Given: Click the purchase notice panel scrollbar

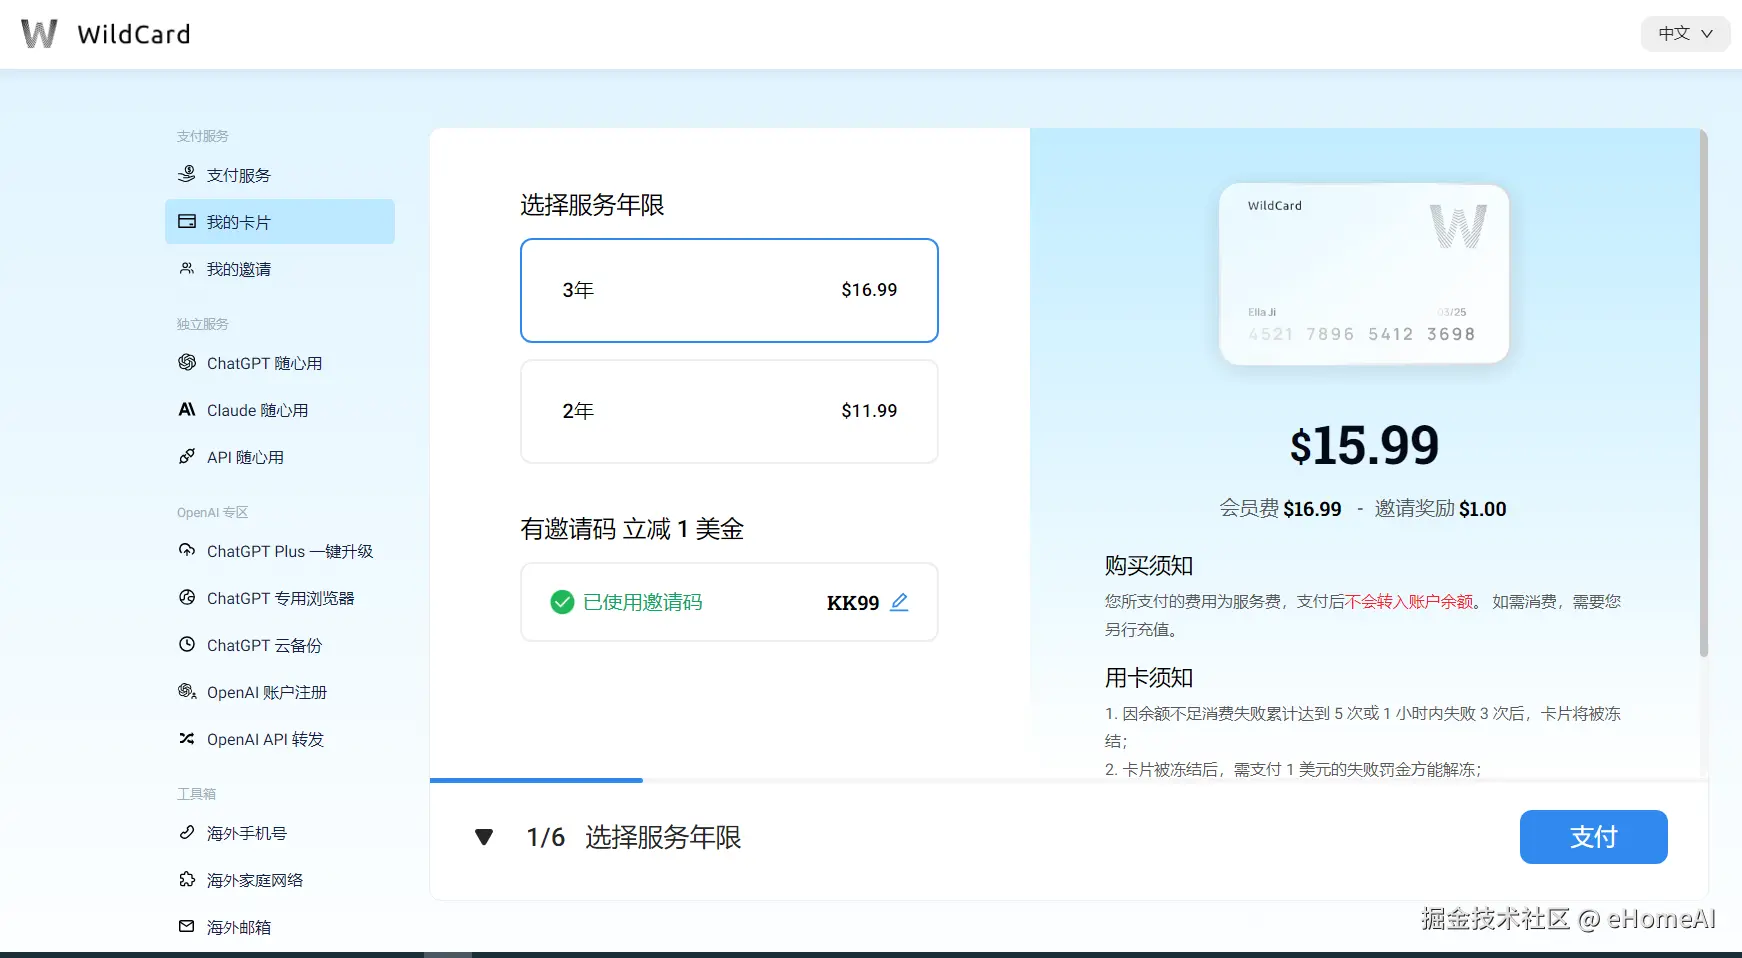Looking at the screenshot, I should tap(1703, 395).
